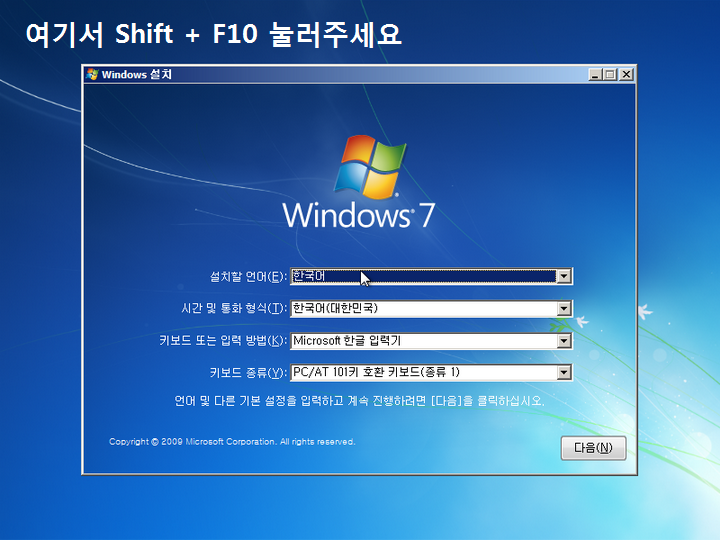
Task: Click the Windows 설치 title bar icon
Action: click(92, 74)
